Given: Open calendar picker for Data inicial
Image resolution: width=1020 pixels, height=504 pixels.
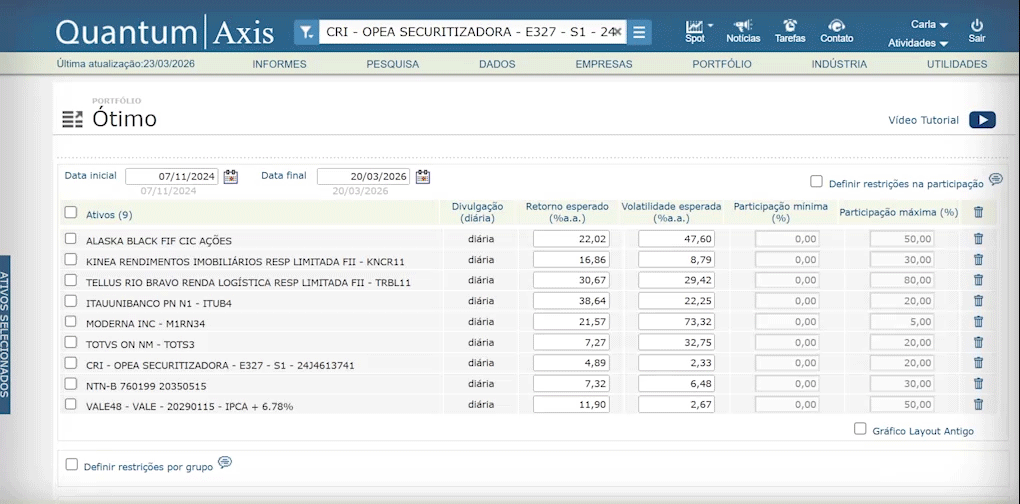Looking at the screenshot, I should click(231, 177).
